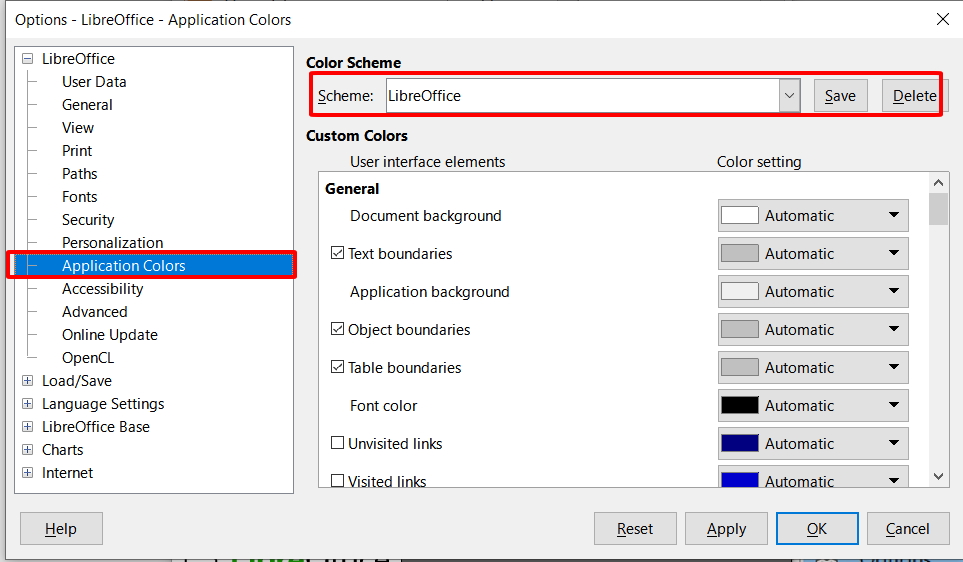
Task: Select OpenCL in the options tree
Action: click(88, 357)
